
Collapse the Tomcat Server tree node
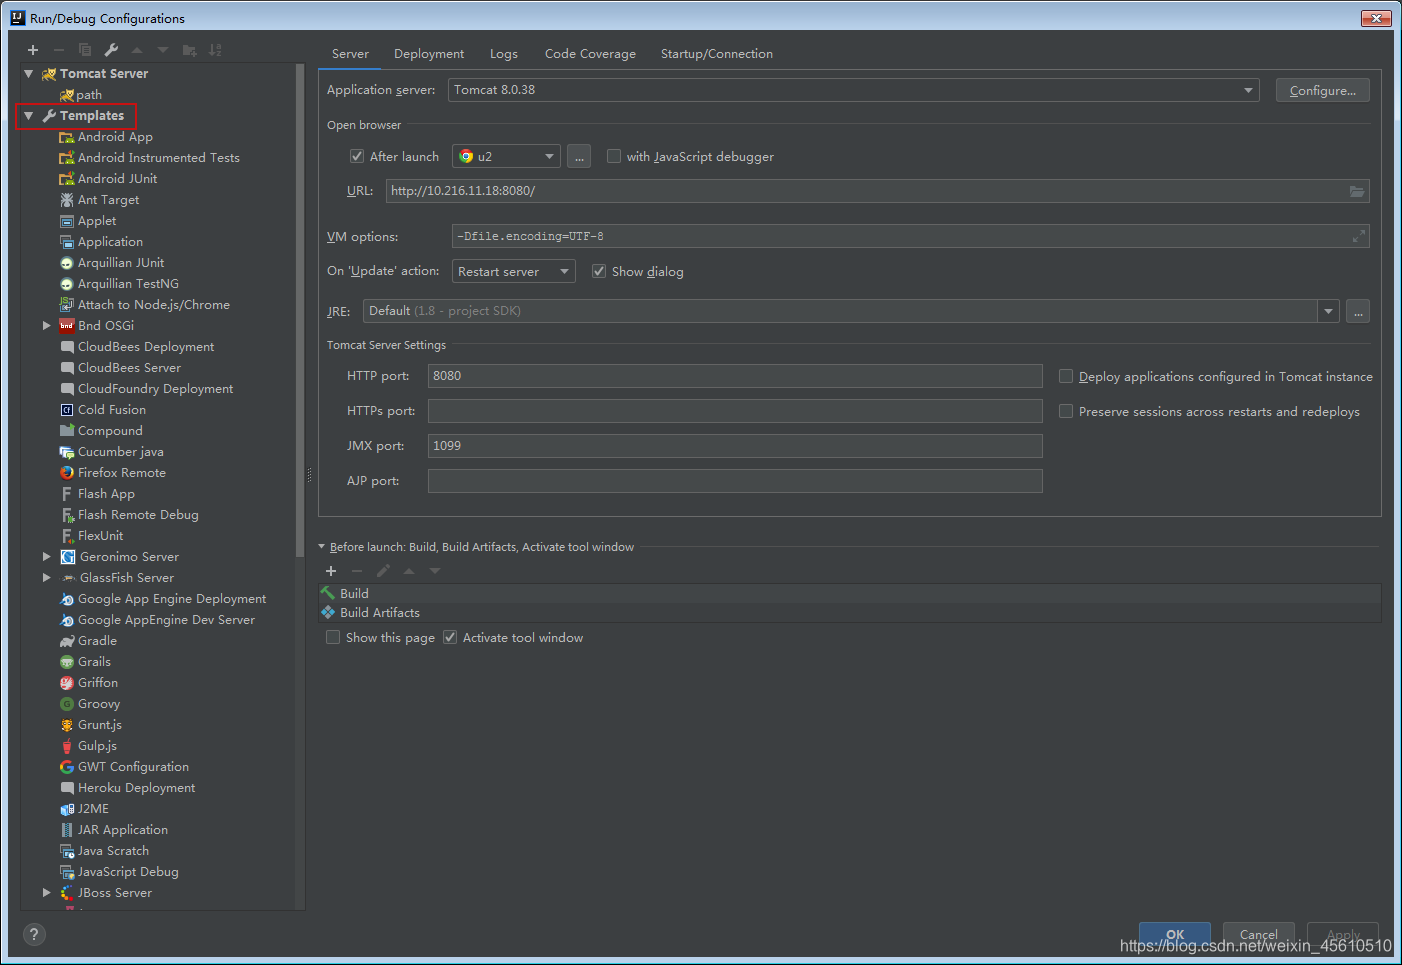29,74
